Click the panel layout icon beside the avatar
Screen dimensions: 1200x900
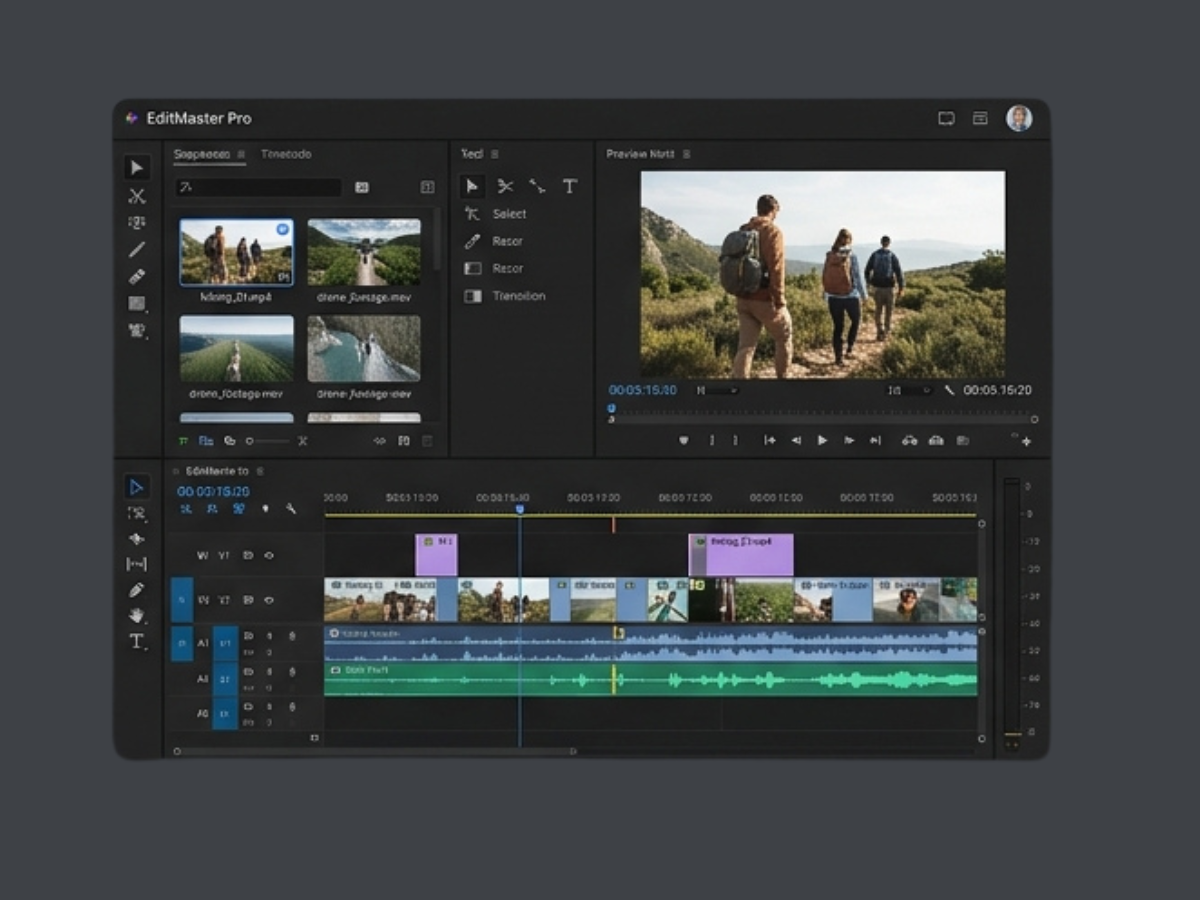(980, 118)
